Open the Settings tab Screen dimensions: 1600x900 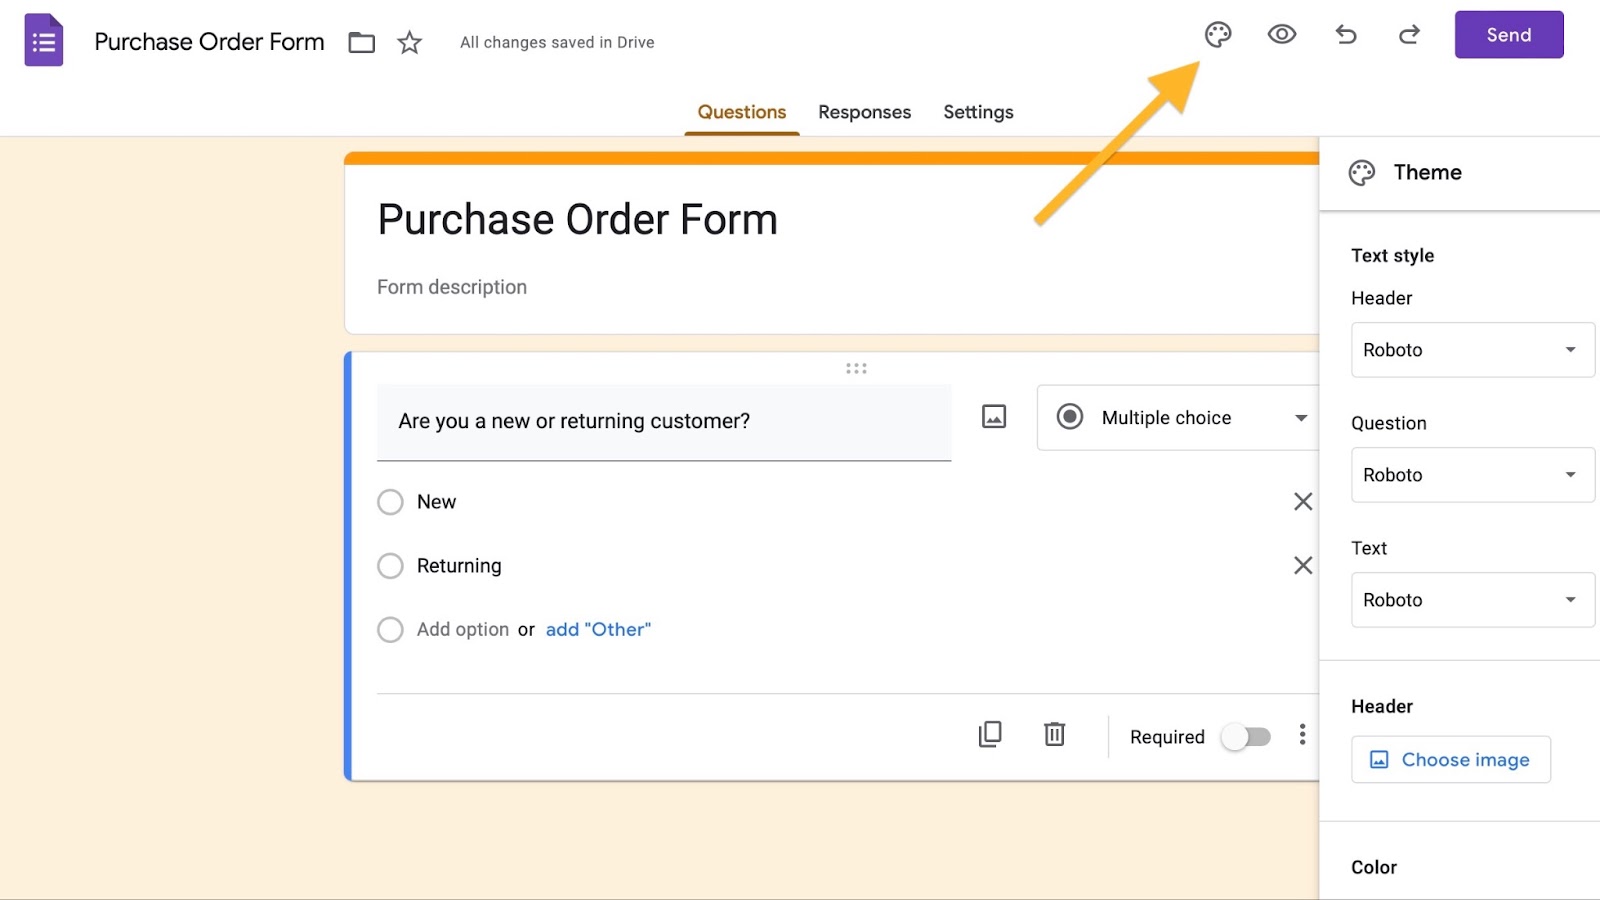(978, 112)
